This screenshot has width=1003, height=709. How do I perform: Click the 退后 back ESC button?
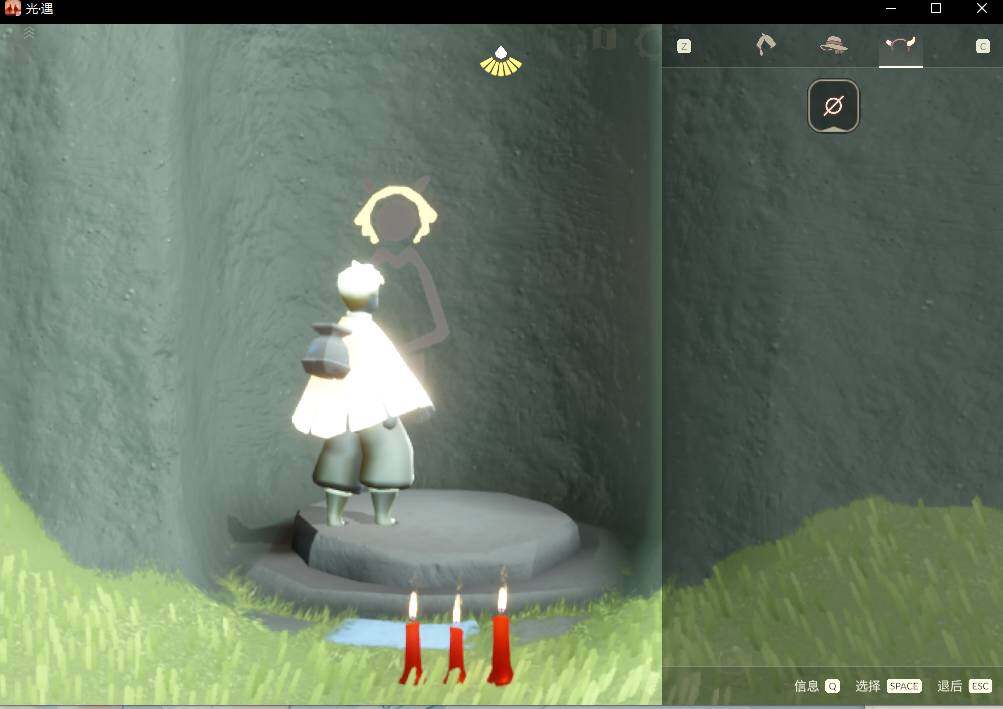[x=965, y=686]
